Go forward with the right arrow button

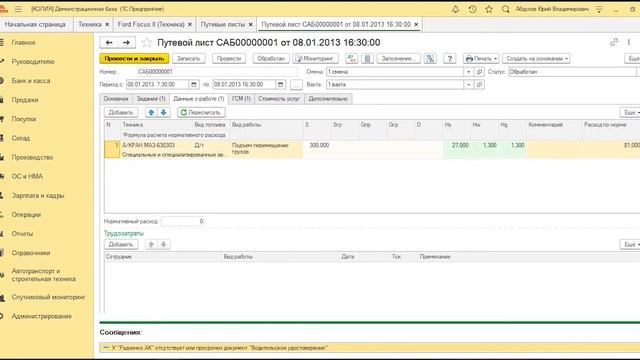[x=126, y=42]
